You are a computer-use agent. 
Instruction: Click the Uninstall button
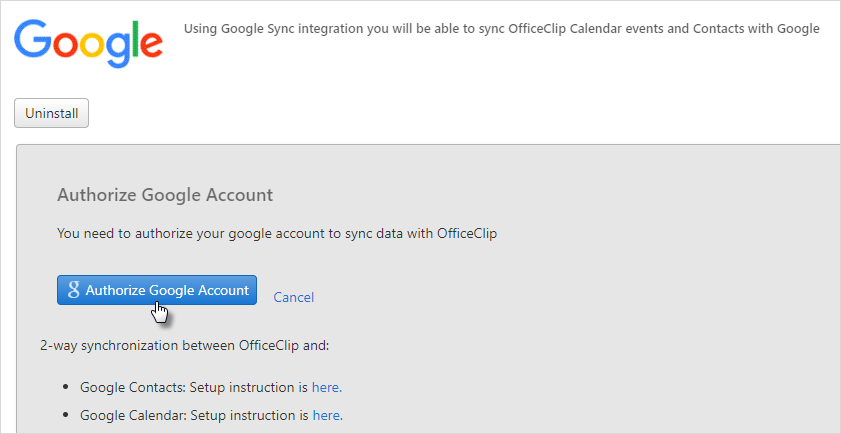pos(51,113)
